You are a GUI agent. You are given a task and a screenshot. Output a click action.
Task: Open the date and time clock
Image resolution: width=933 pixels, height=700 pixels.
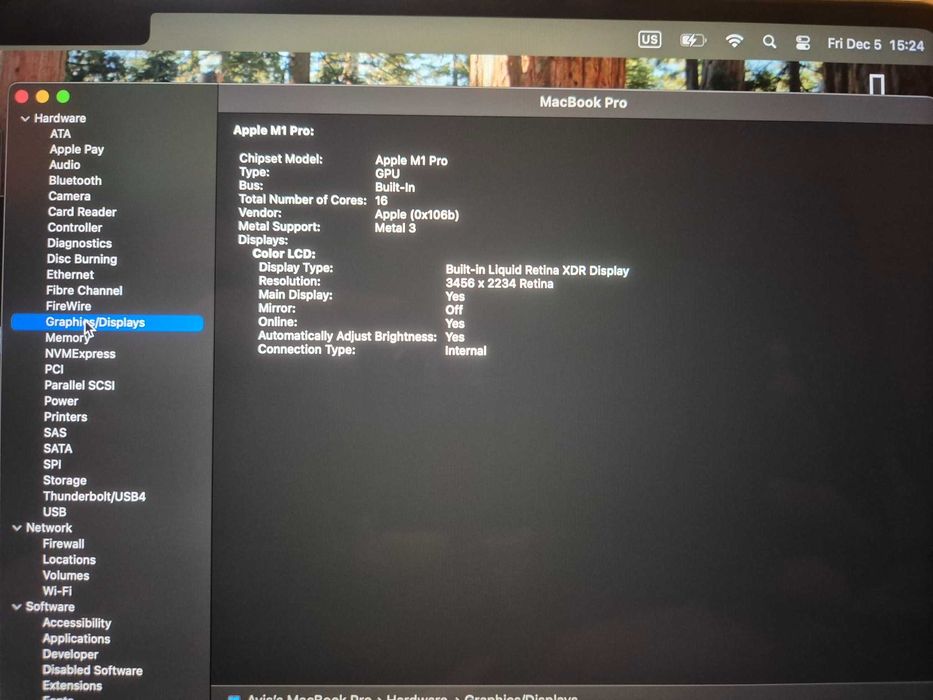point(875,45)
